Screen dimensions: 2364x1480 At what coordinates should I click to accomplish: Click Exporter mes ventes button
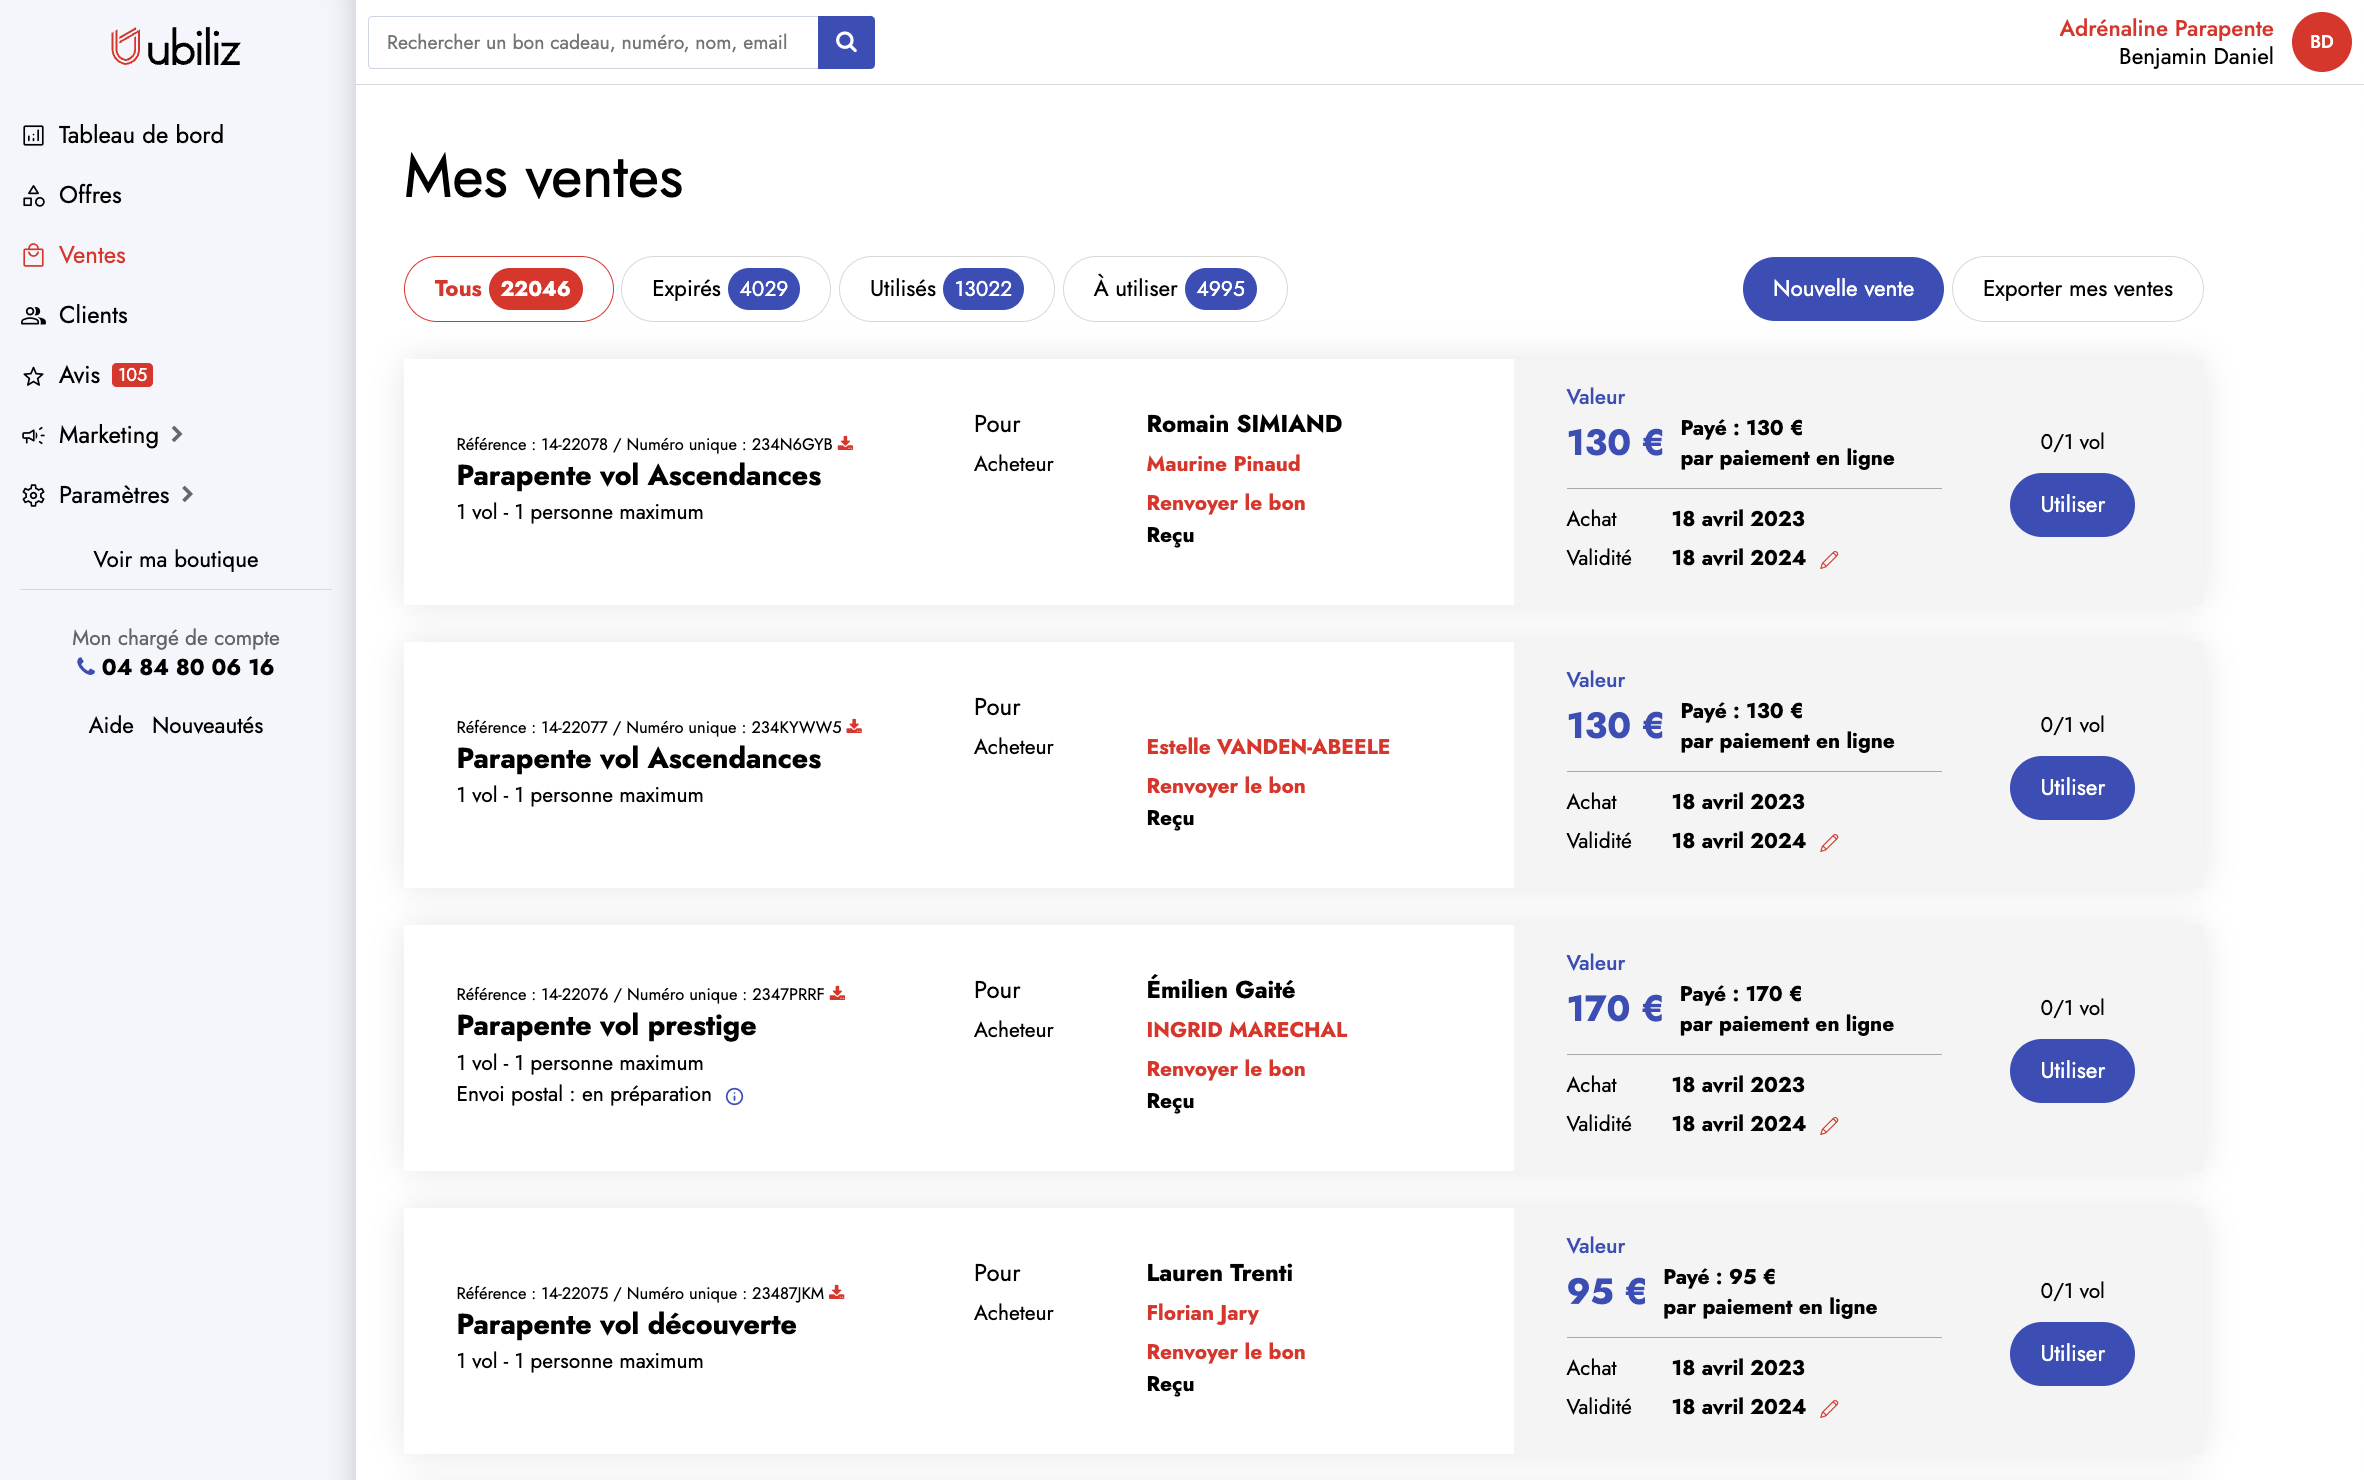pyautogui.click(x=2076, y=289)
